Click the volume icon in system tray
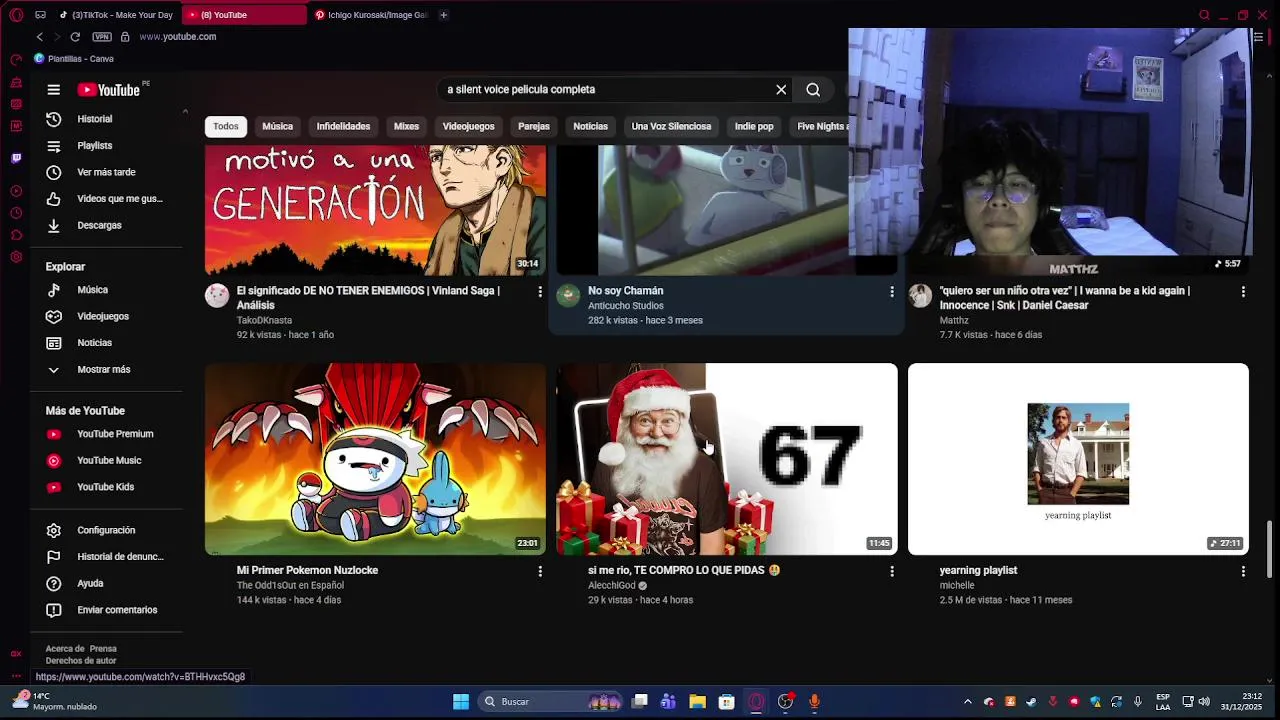Screen dimensions: 1280x720 [x=1204, y=702]
